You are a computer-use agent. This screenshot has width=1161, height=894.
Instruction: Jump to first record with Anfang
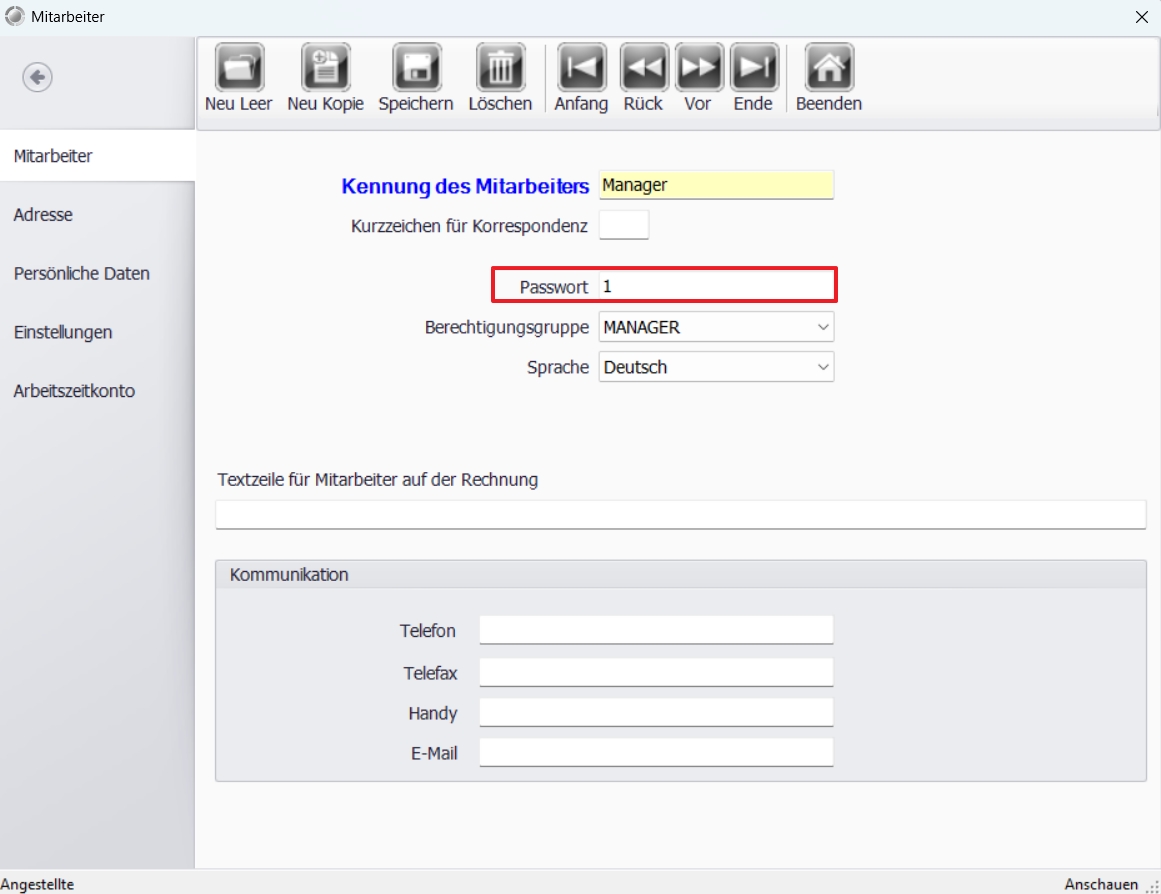[581, 68]
